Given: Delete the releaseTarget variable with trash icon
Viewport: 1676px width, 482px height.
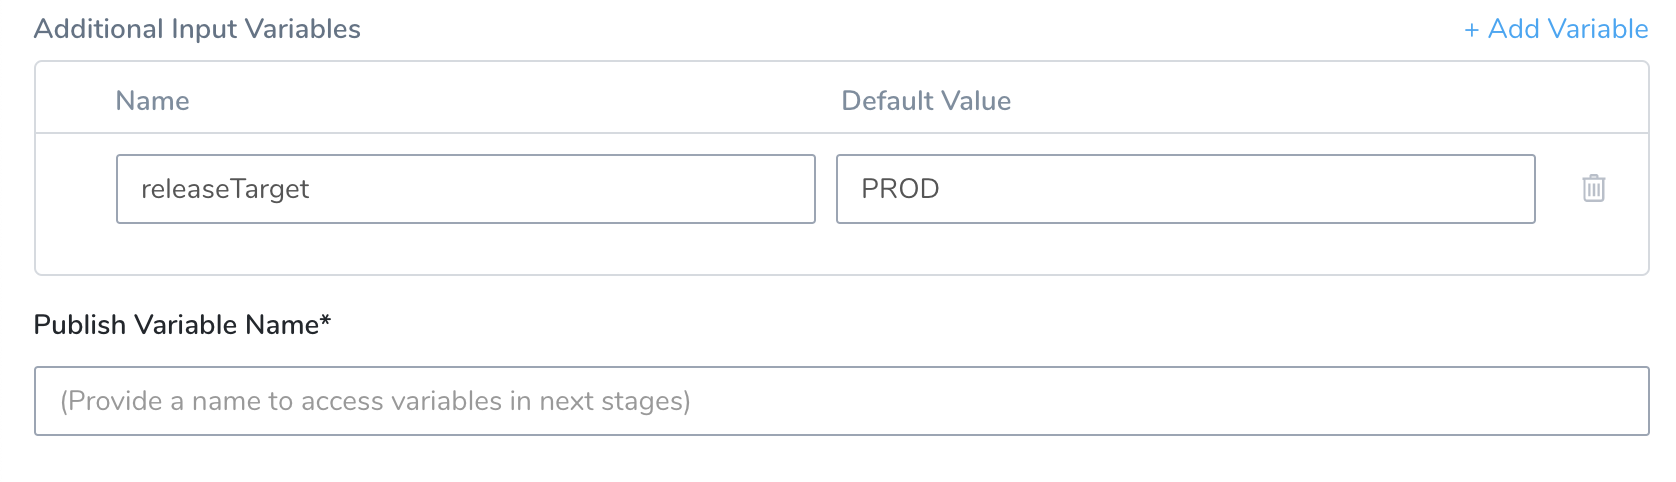Looking at the screenshot, I should pos(1593,188).
